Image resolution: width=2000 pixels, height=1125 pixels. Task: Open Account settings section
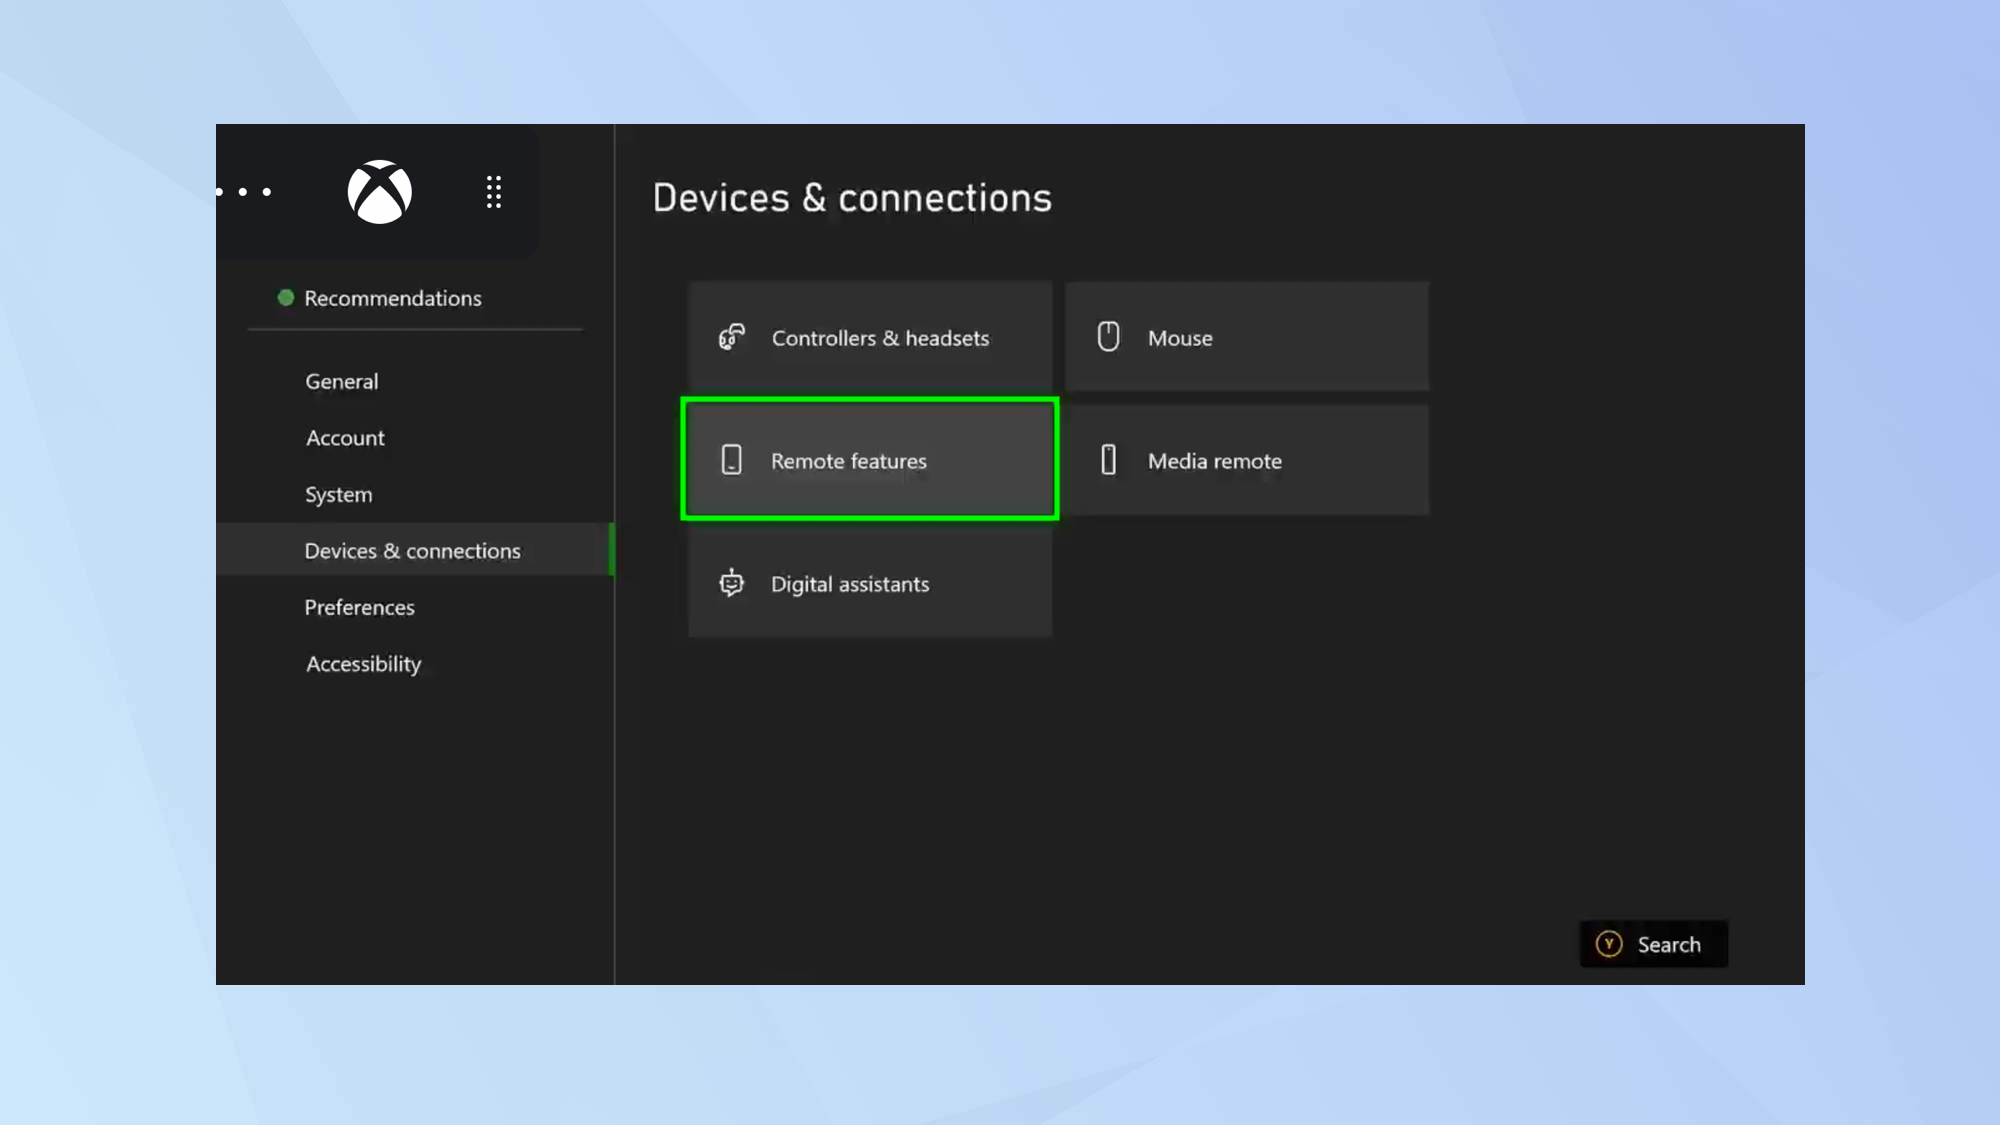[x=345, y=437]
